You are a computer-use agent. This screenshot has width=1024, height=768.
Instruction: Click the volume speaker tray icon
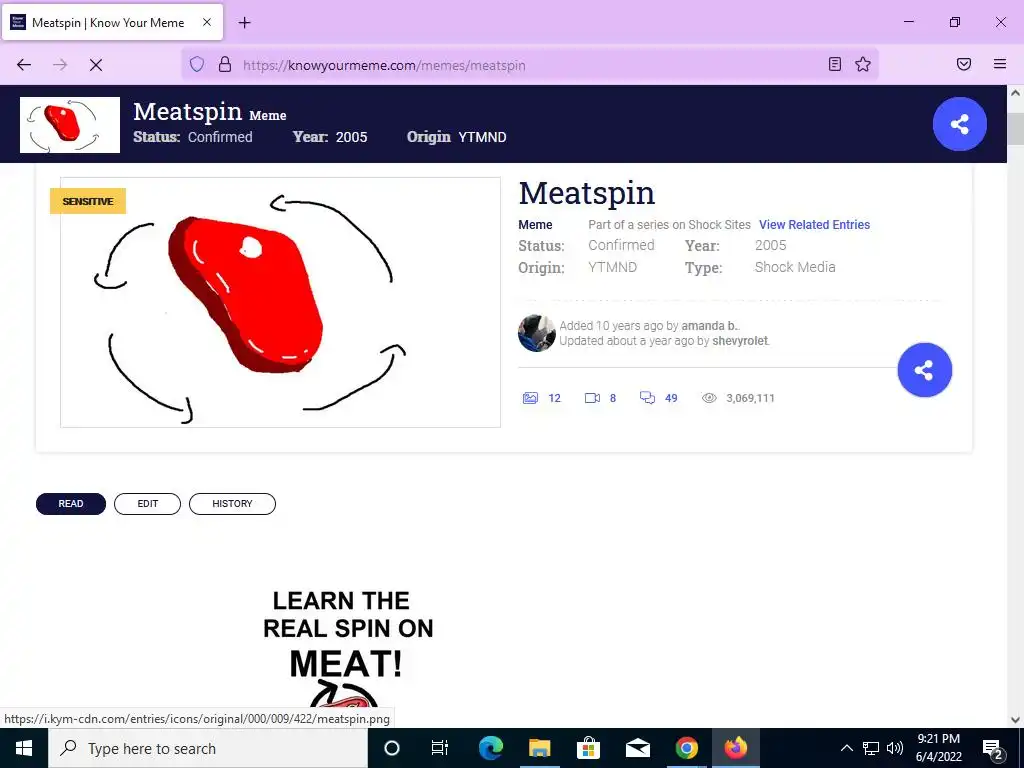coord(895,748)
